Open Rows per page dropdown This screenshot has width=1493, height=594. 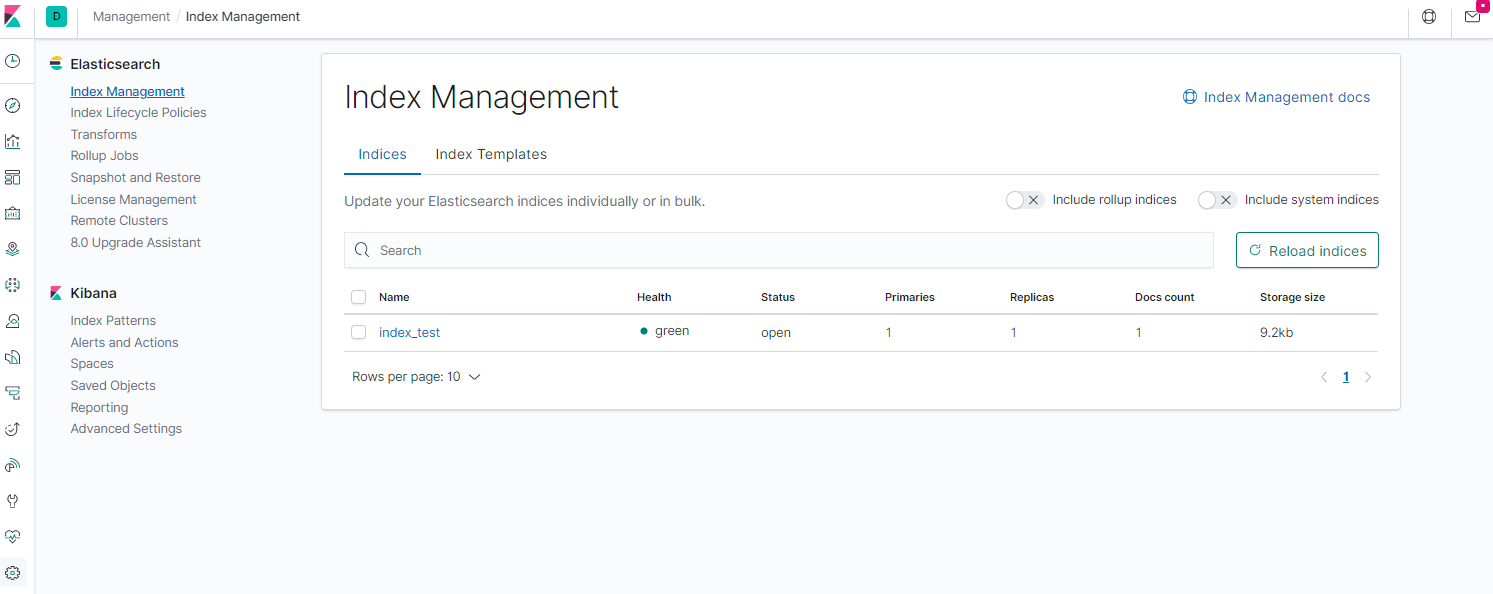pos(416,377)
